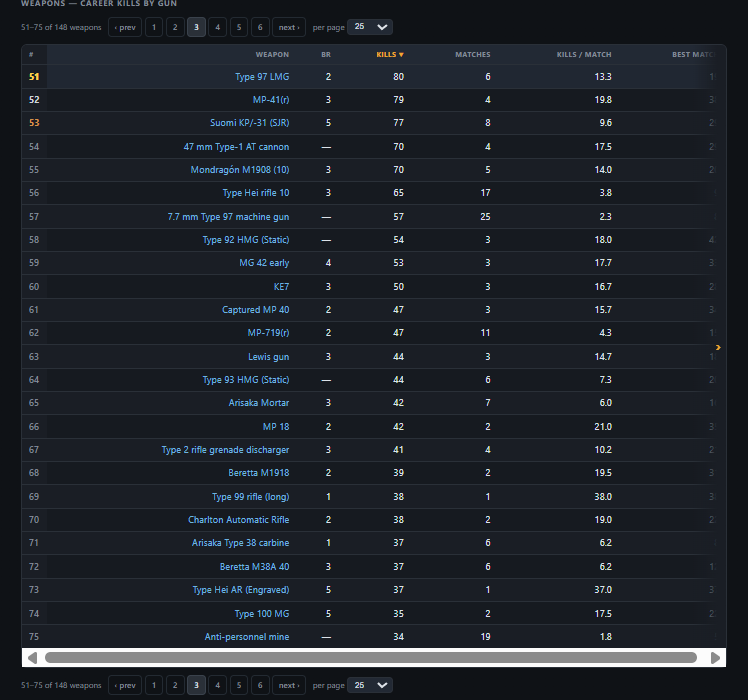This screenshot has height=700, width=748.
Task: Go to page 1 using the pagination above the table
Action: tap(154, 27)
